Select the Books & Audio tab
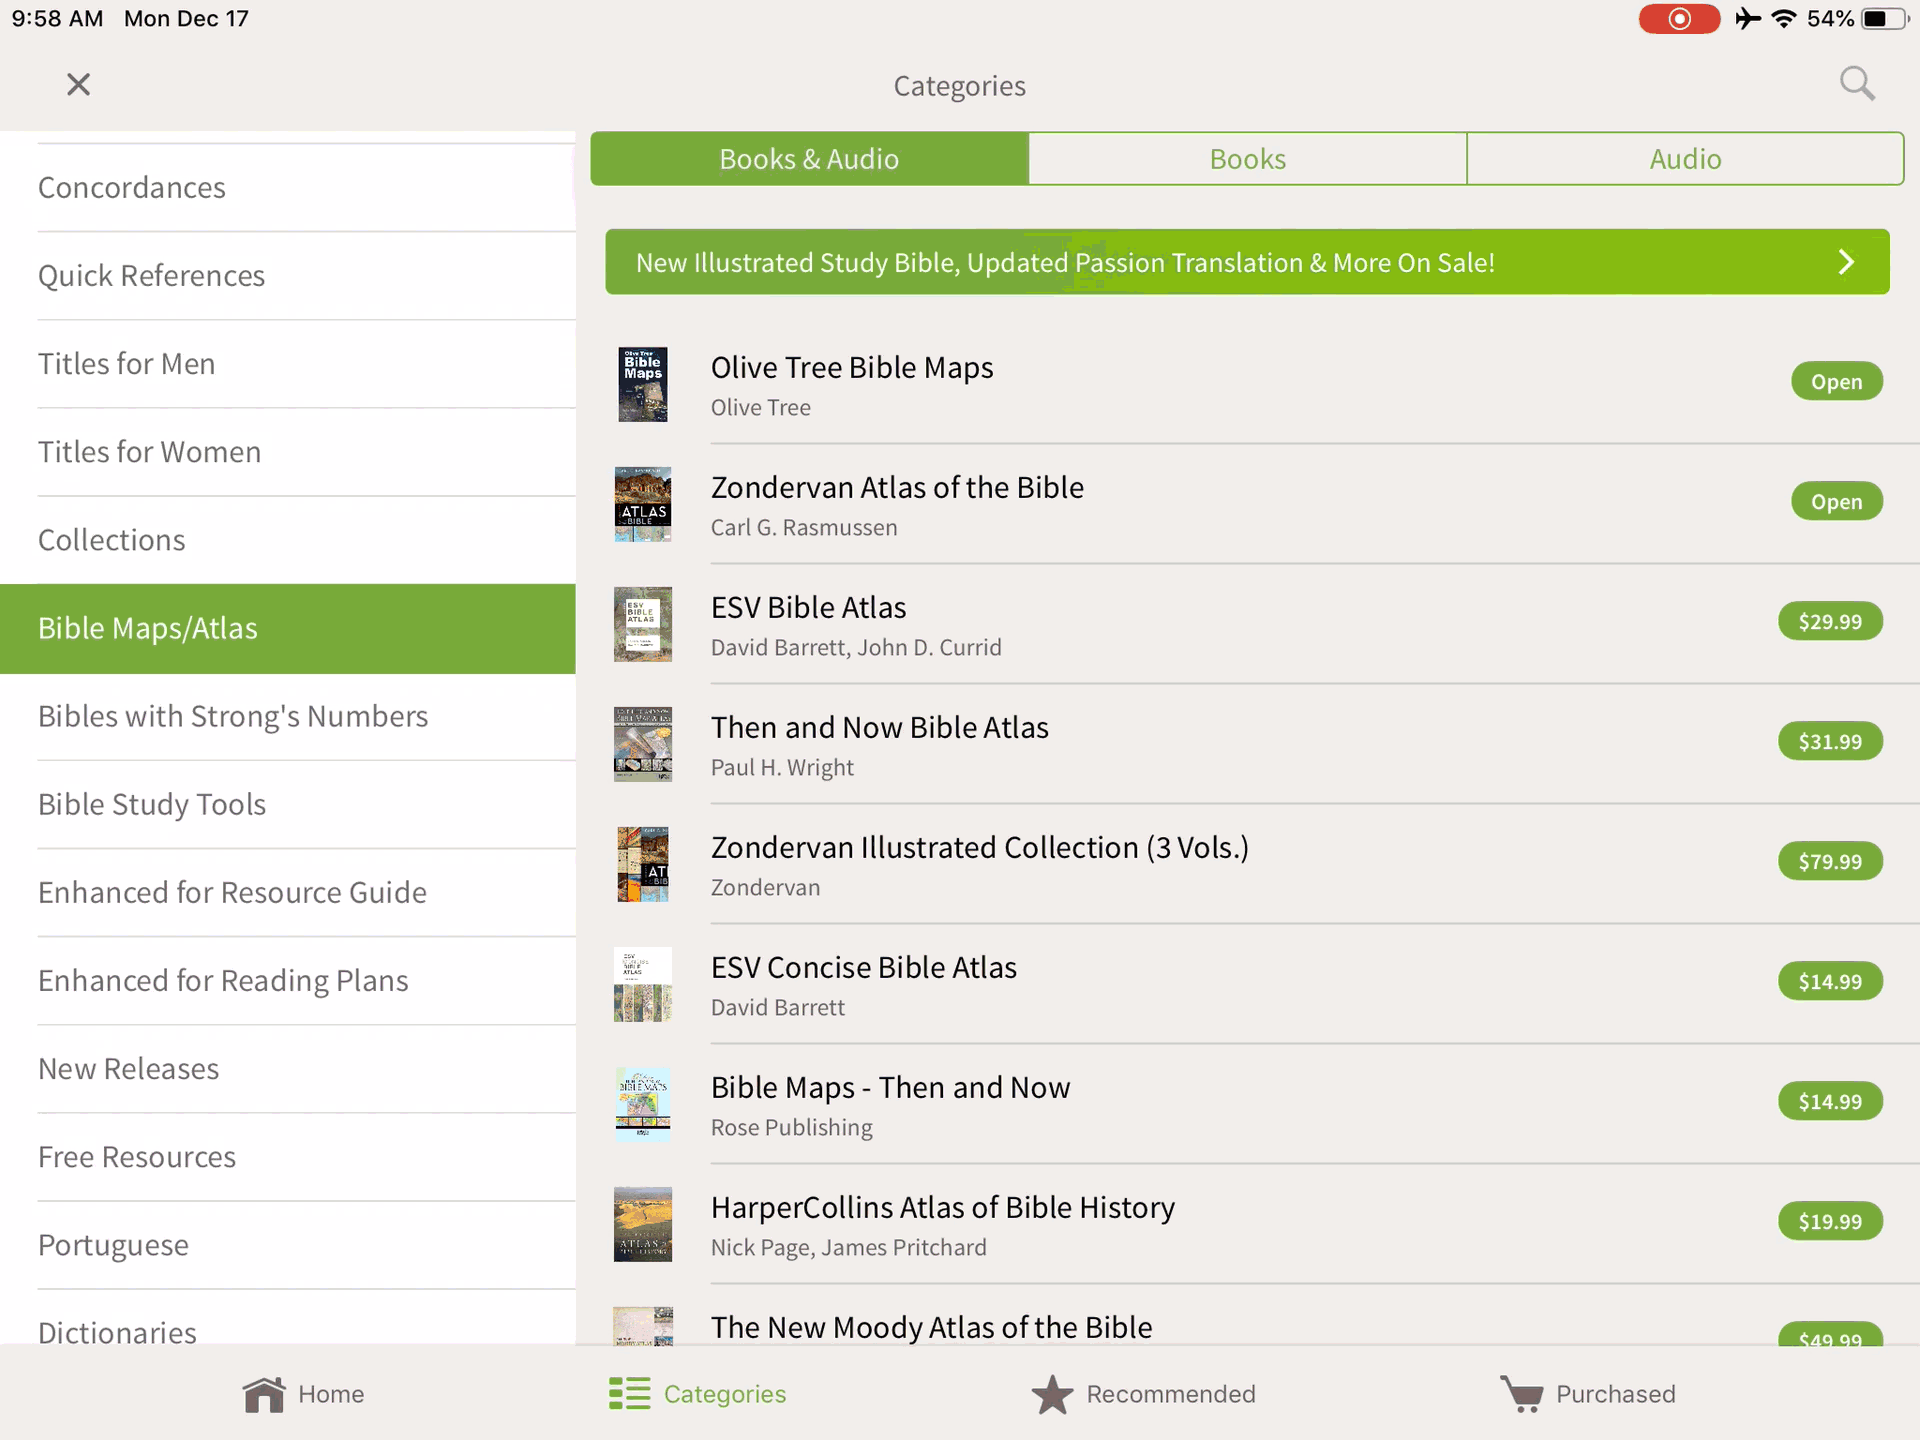Image resolution: width=1920 pixels, height=1440 pixels. (809, 159)
